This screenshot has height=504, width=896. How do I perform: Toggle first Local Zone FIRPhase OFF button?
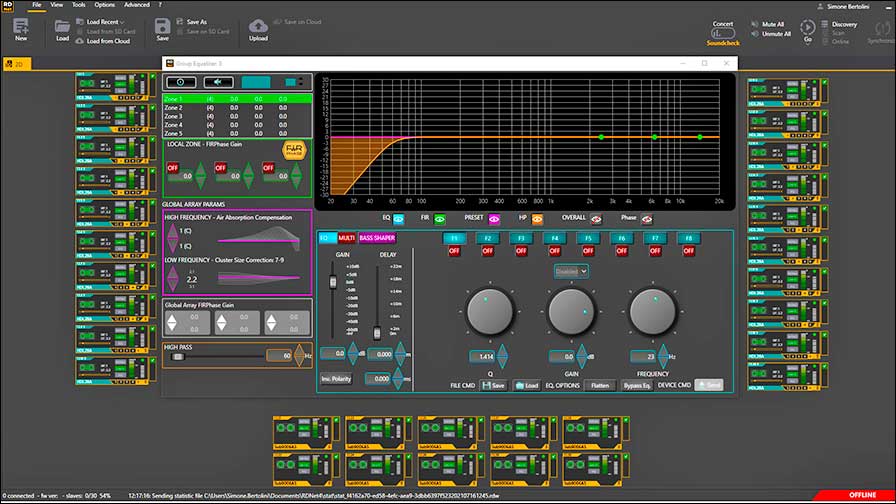pos(173,167)
